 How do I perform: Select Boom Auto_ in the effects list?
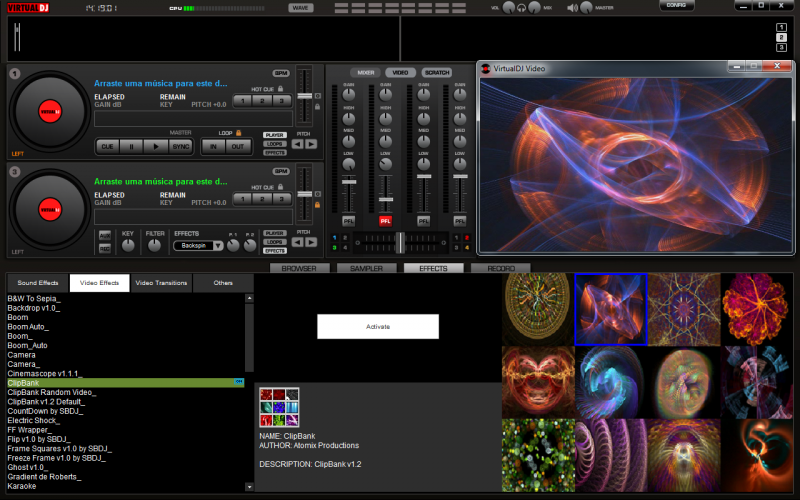tap(28, 327)
